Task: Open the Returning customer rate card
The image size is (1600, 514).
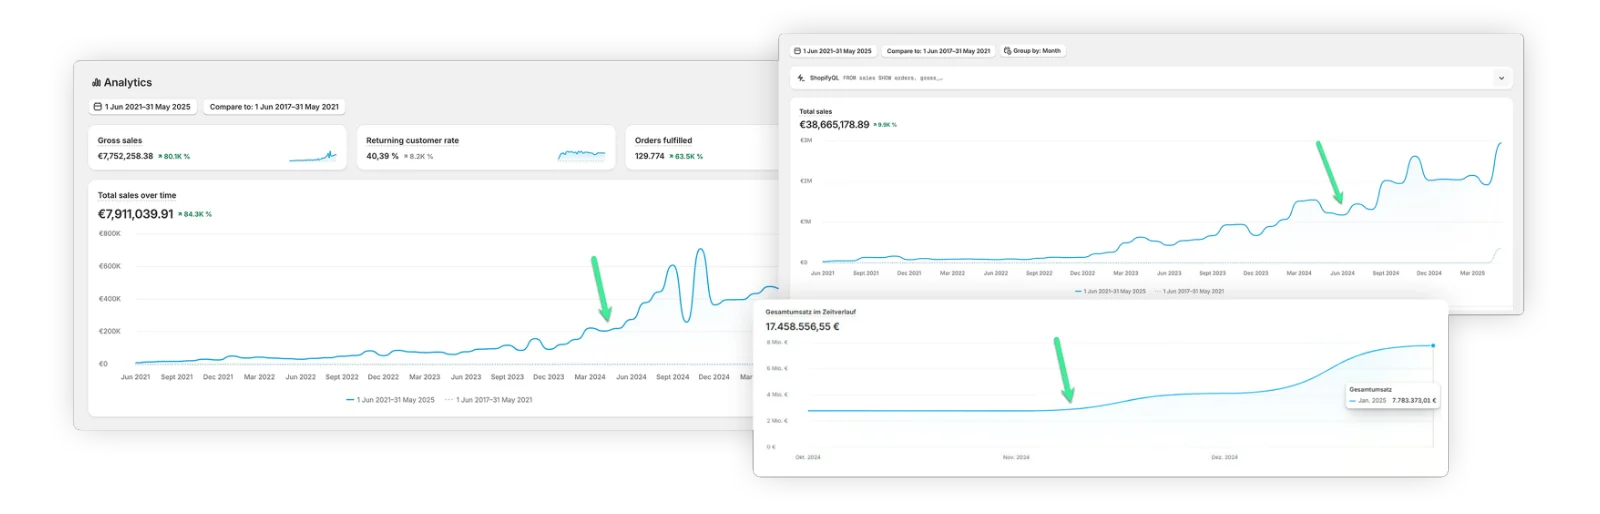Action: point(486,148)
